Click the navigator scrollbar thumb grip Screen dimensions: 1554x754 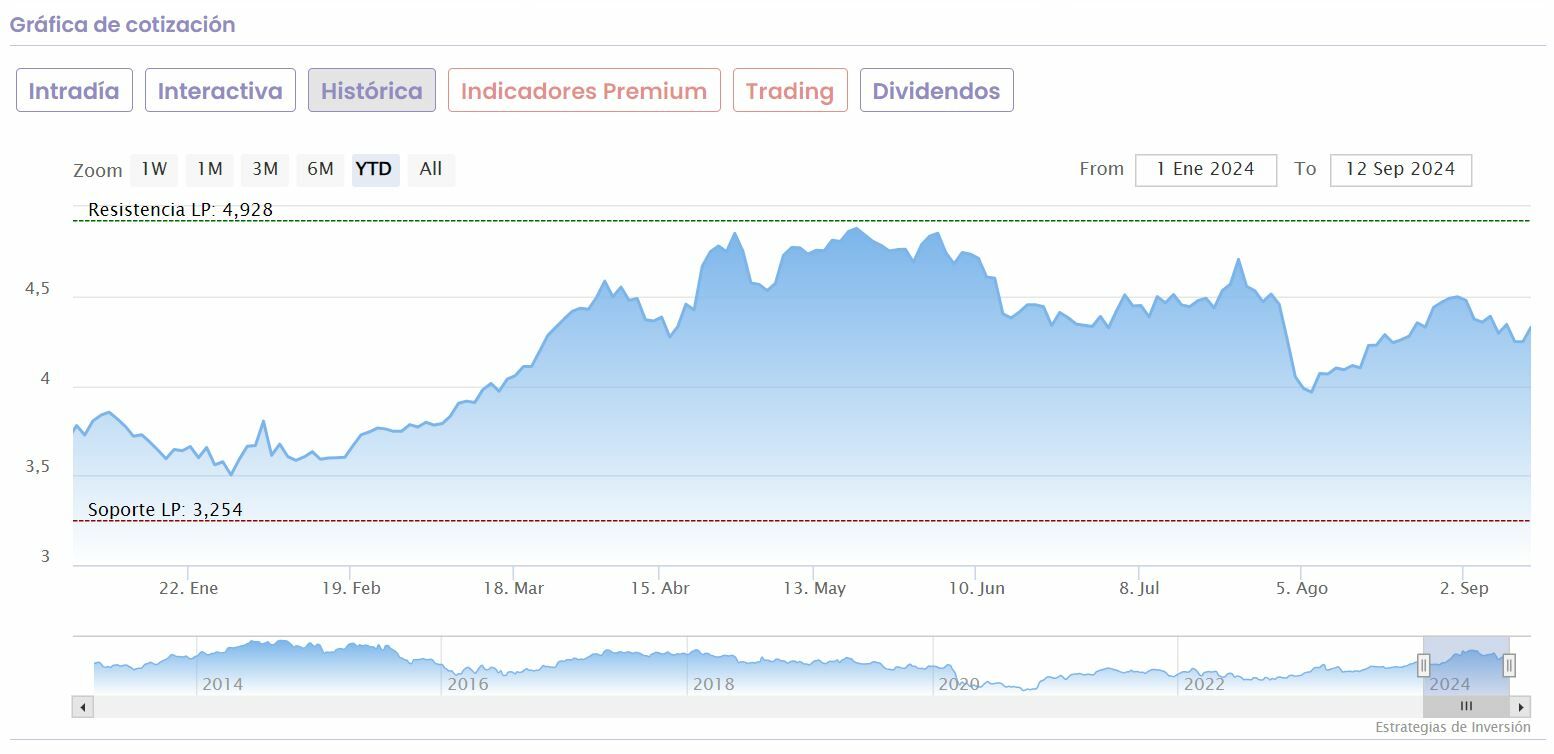click(1466, 707)
